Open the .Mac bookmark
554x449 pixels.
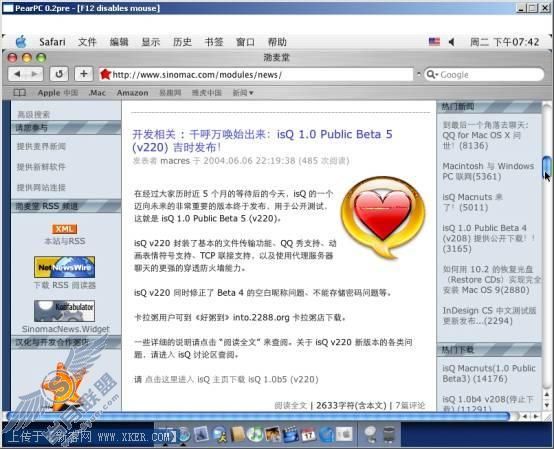[x=97, y=93]
